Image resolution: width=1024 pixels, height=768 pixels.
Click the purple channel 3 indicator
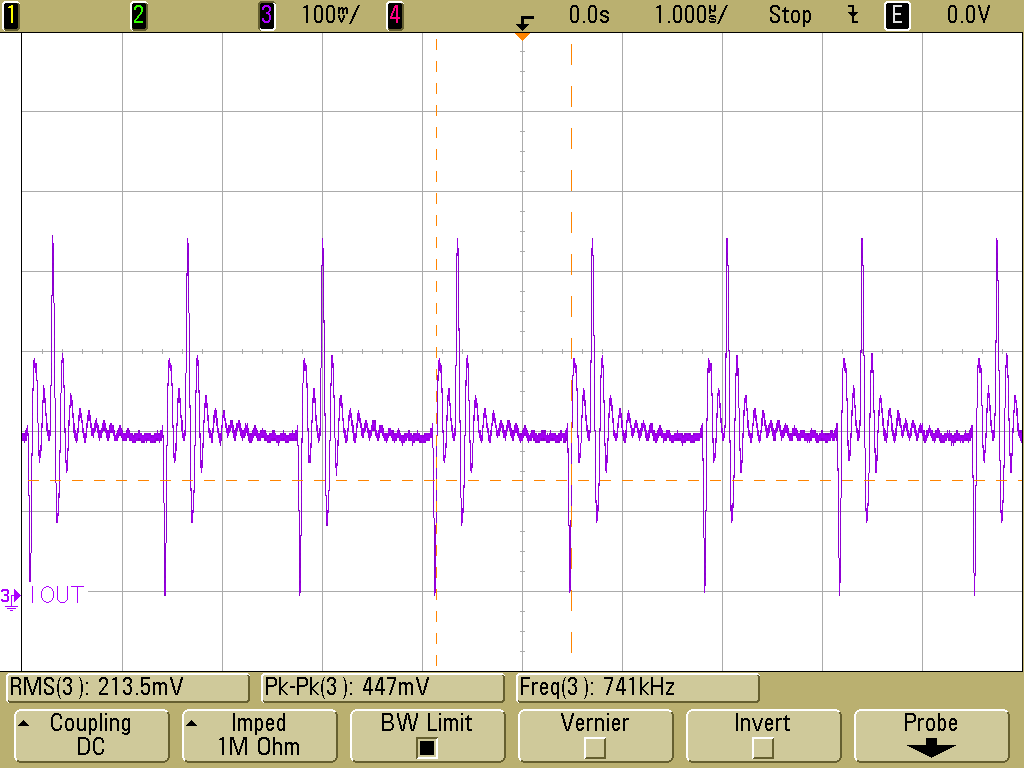[266, 15]
